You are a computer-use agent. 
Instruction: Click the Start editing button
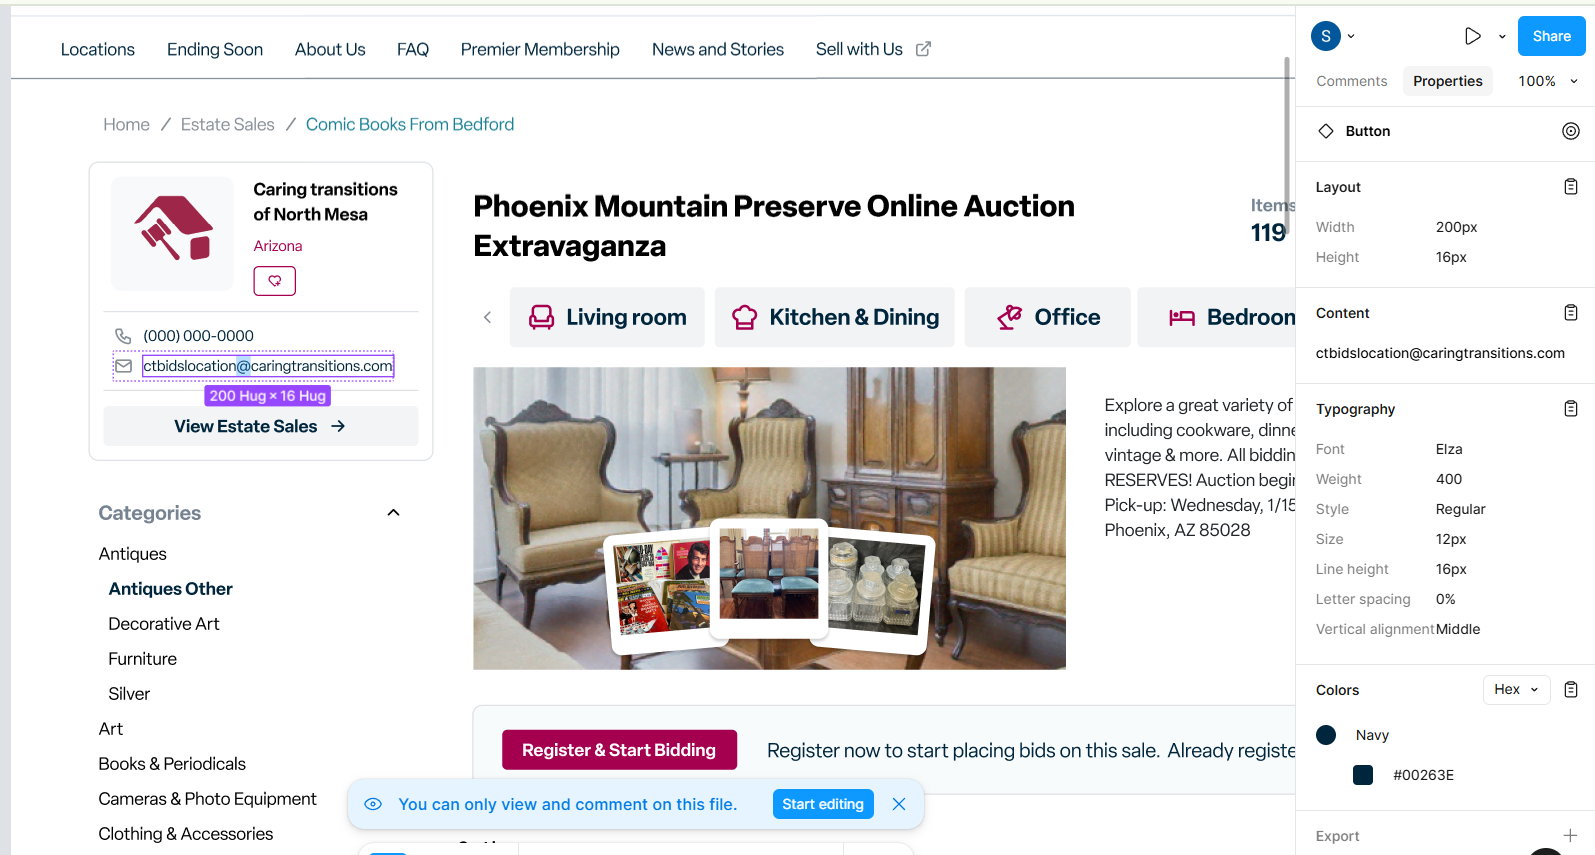click(x=823, y=804)
